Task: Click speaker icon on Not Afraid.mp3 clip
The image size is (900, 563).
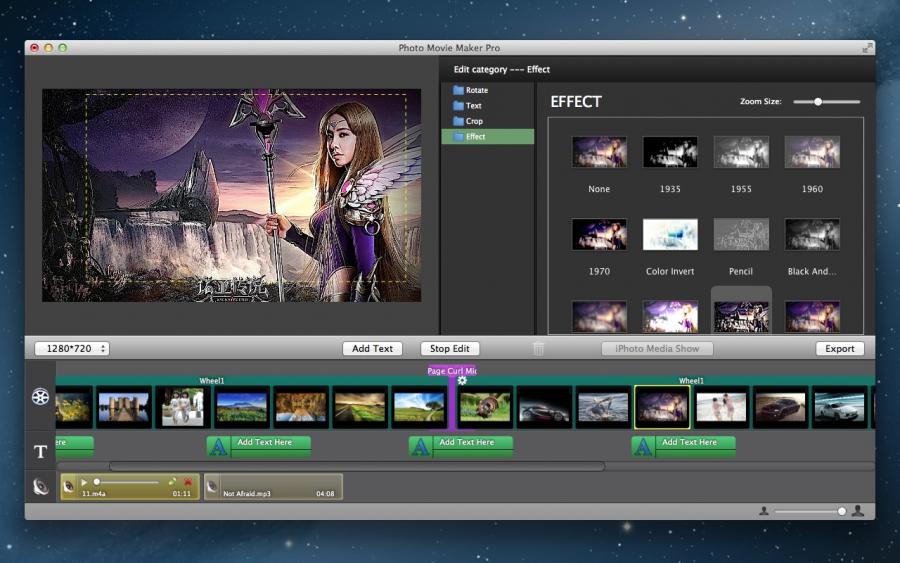Action: coord(212,487)
